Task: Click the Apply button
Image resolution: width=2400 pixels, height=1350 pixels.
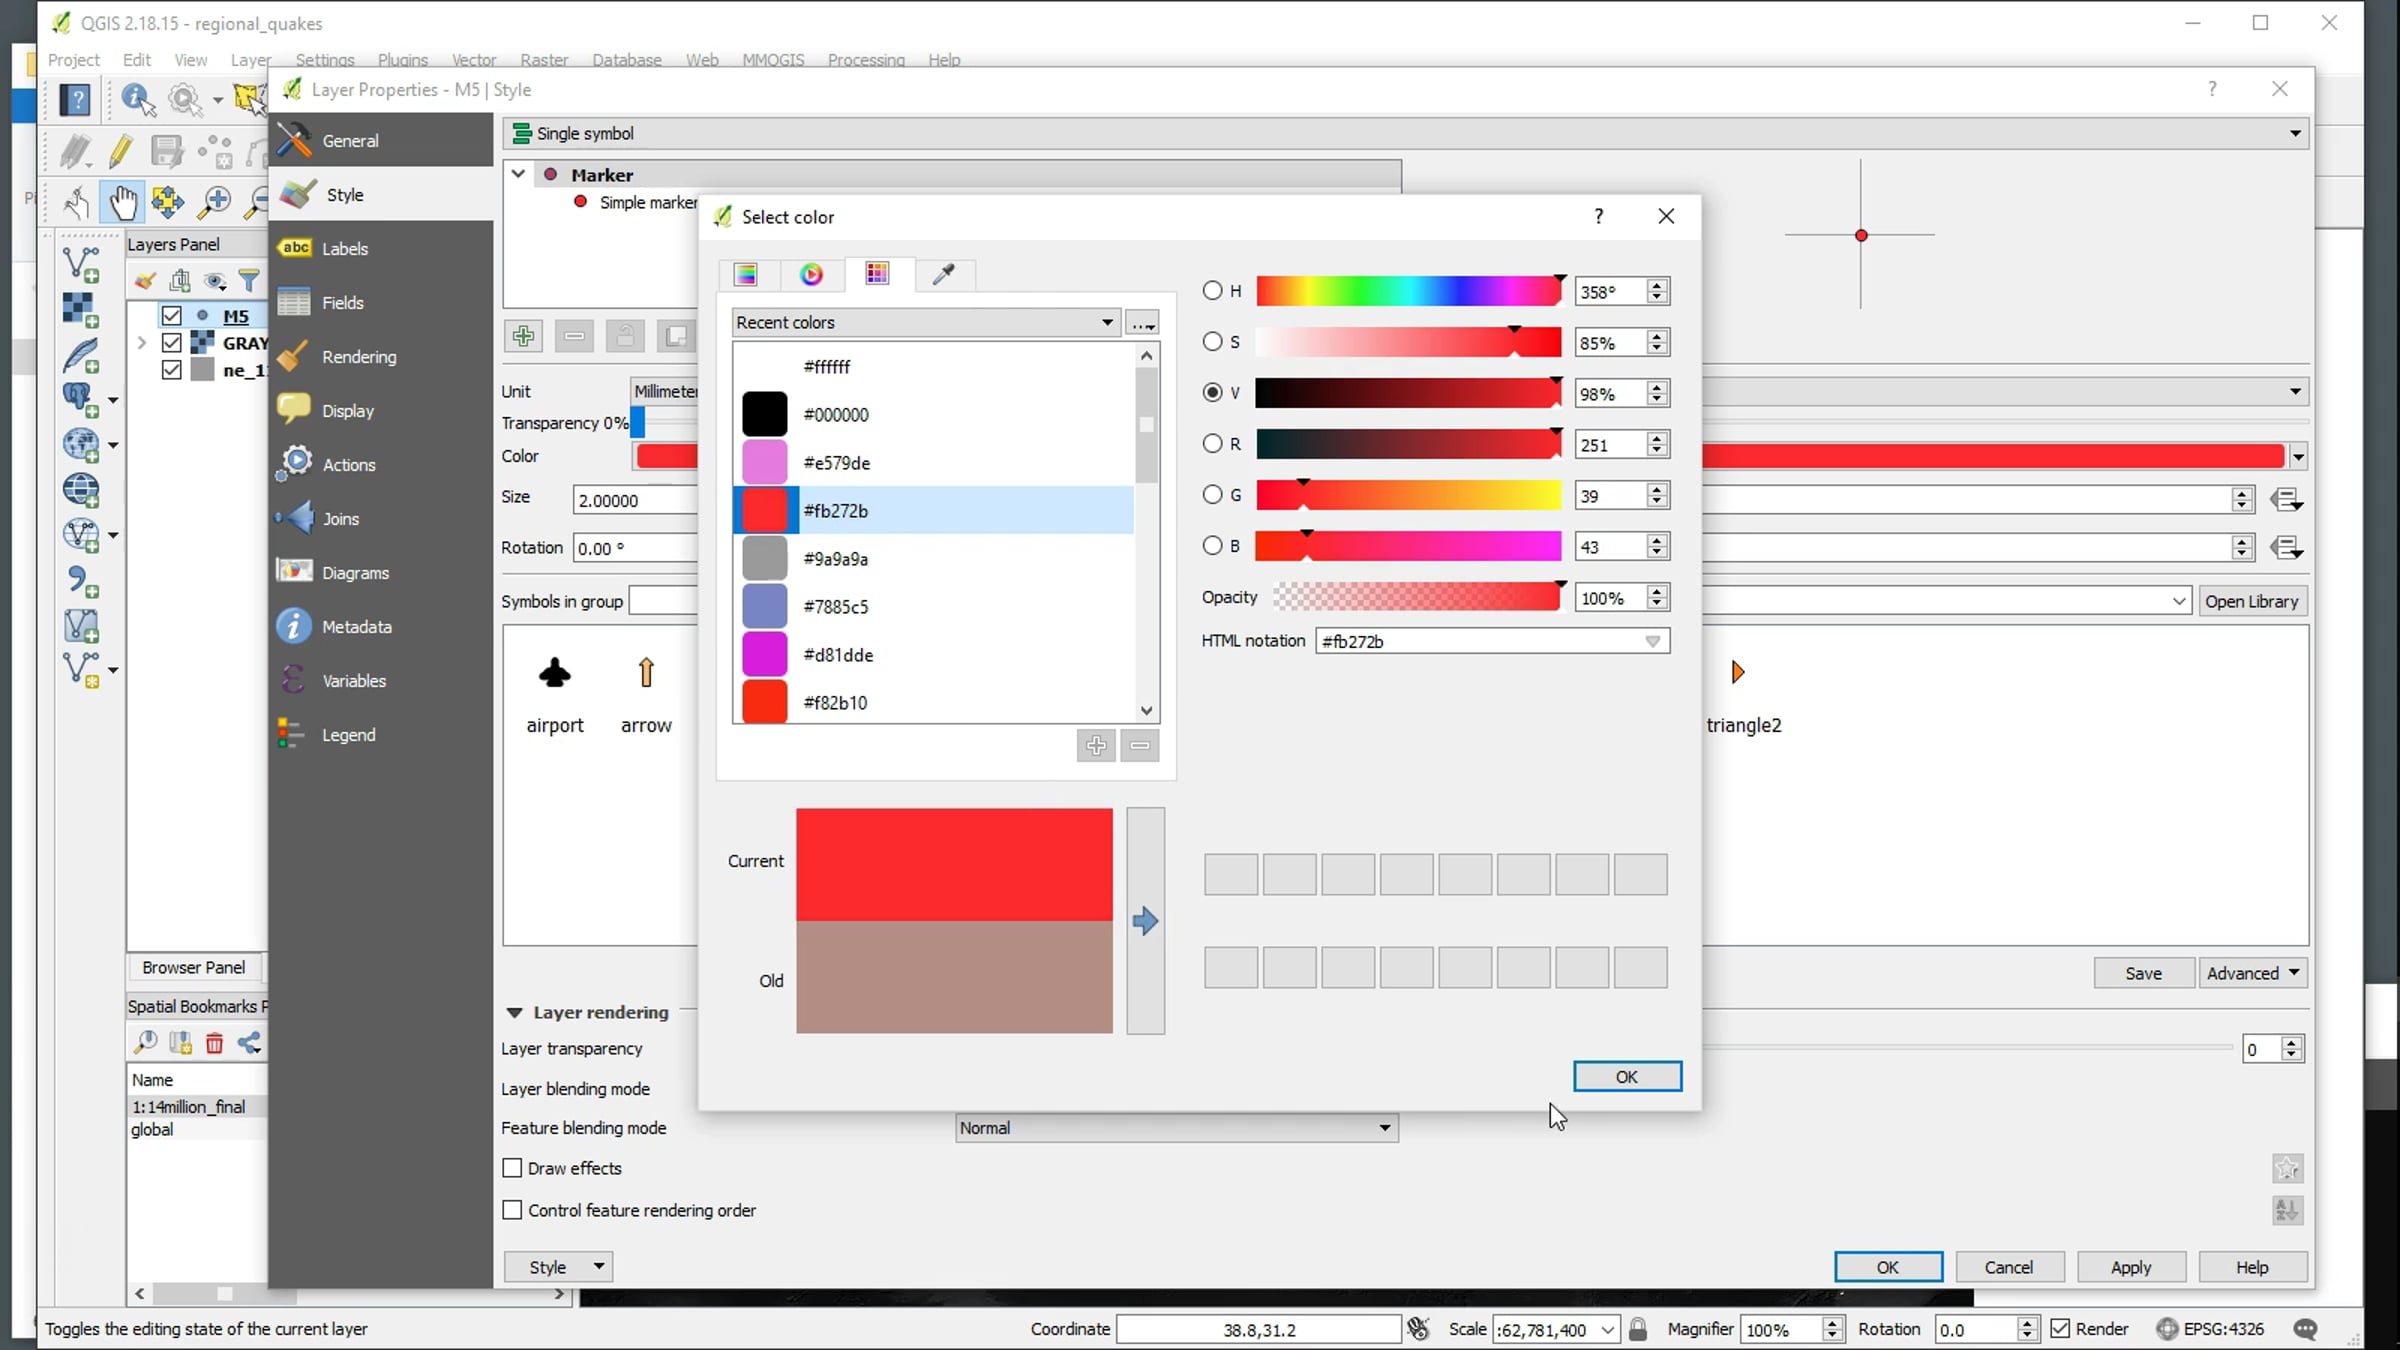Action: (2130, 1267)
